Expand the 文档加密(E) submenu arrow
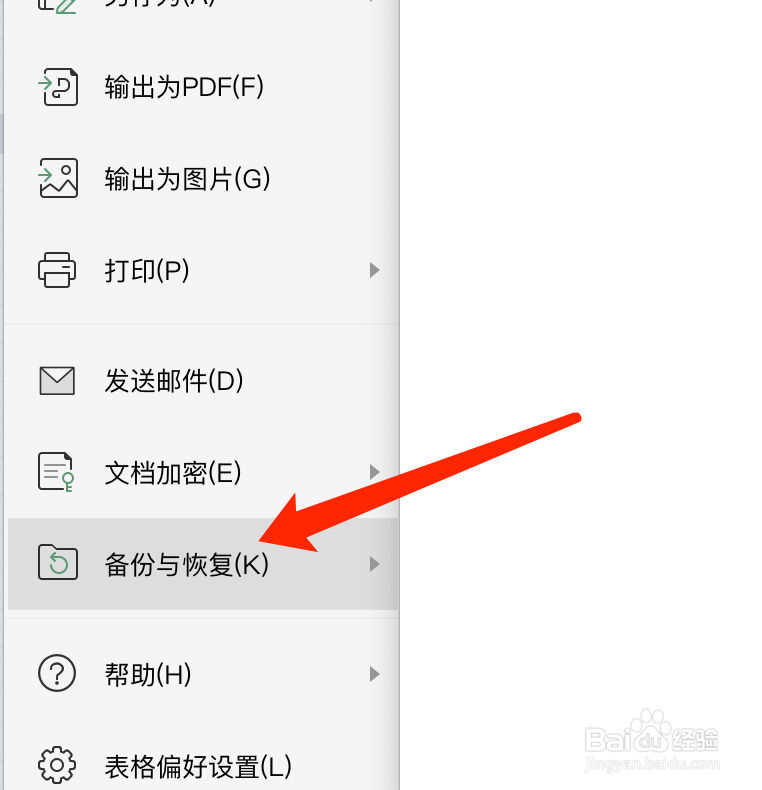This screenshot has width=762, height=790. point(374,472)
